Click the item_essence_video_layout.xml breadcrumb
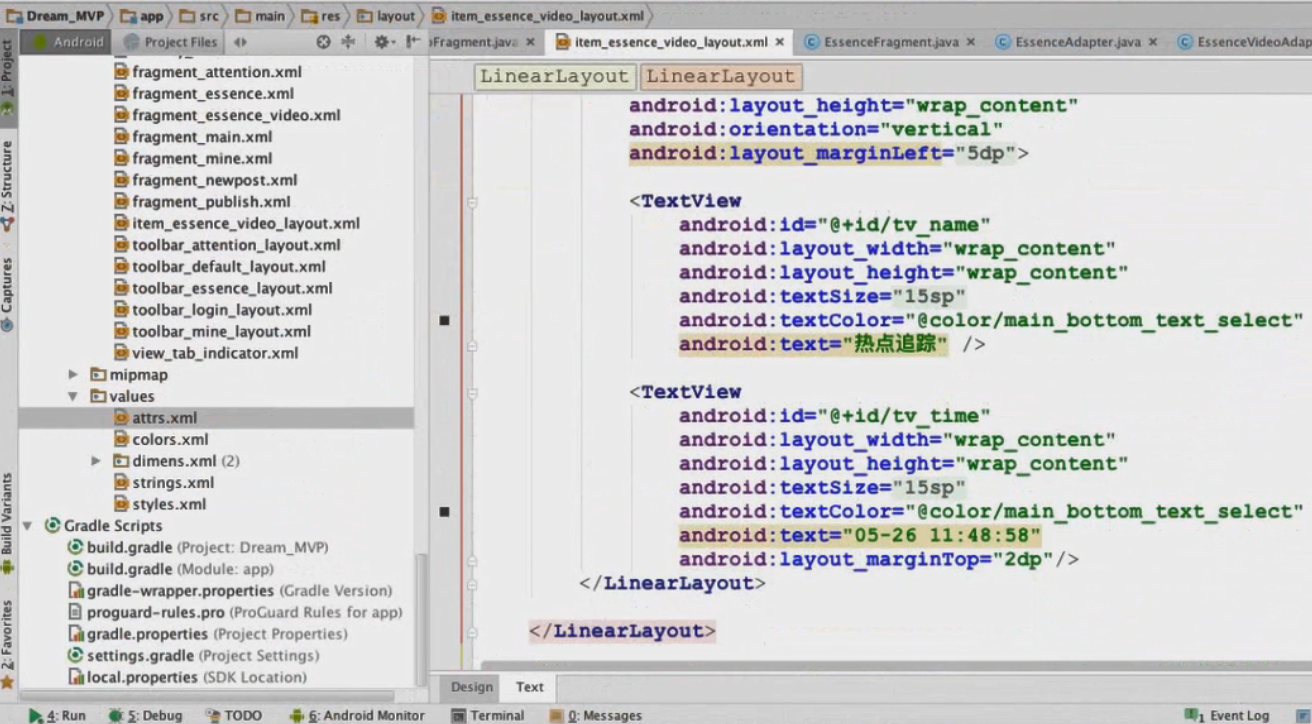1312x724 pixels. click(538, 16)
